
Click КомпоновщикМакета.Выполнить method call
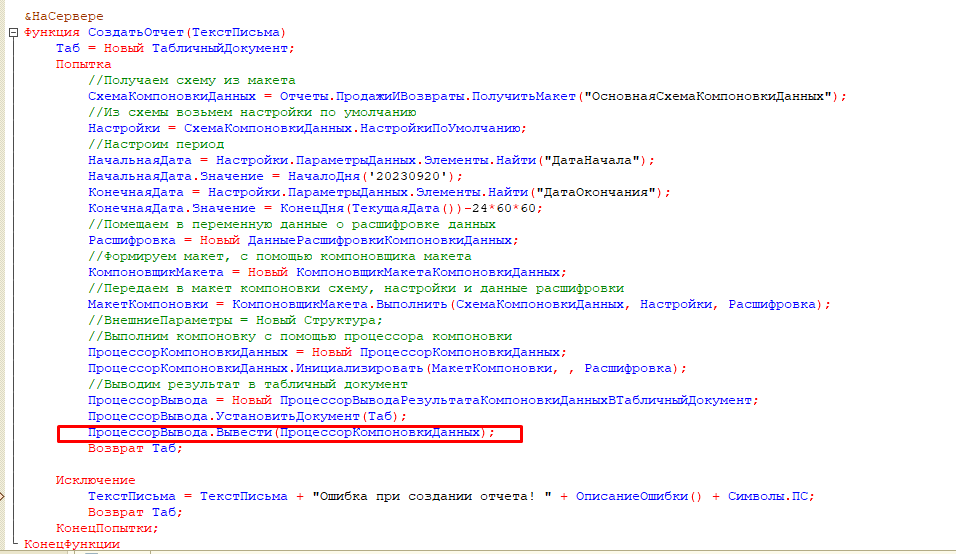tap(340, 304)
